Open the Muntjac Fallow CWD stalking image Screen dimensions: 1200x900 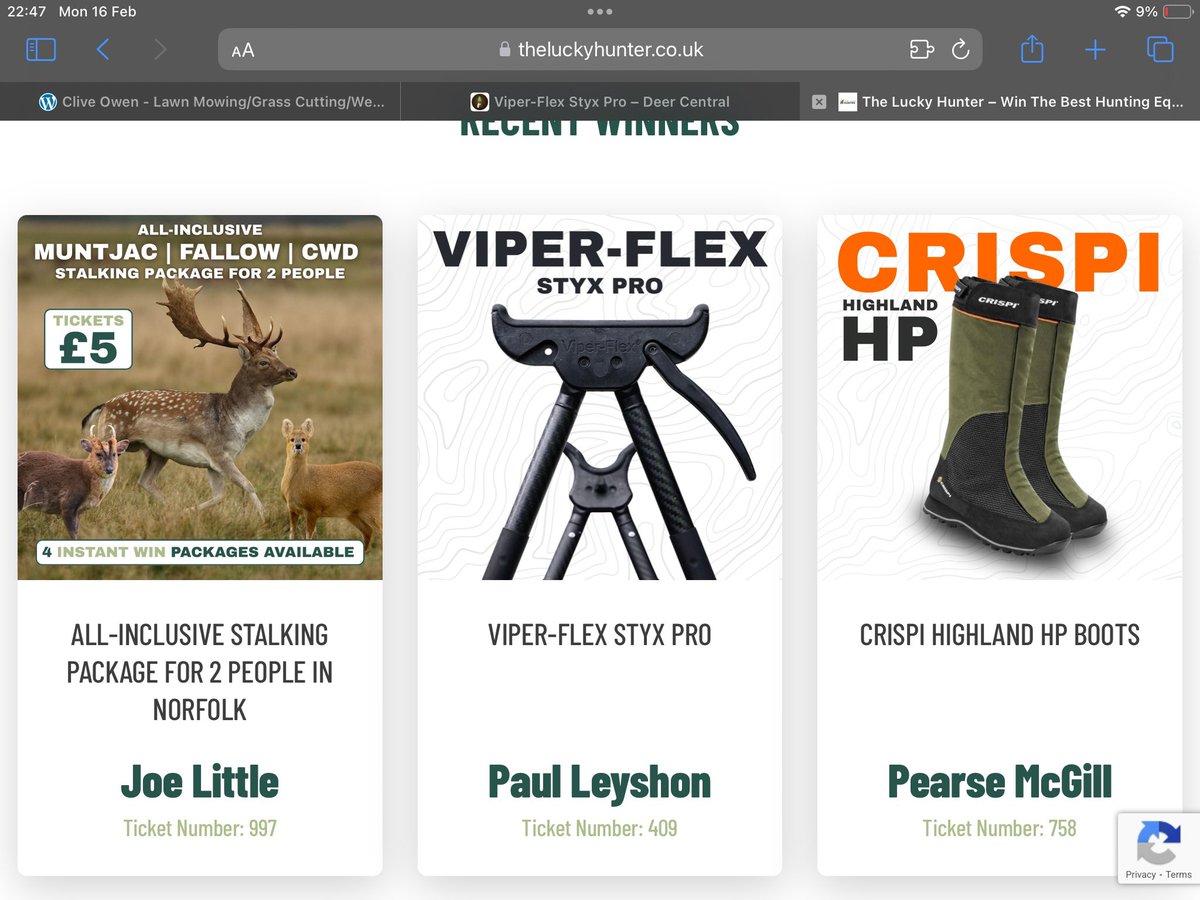coord(200,397)
